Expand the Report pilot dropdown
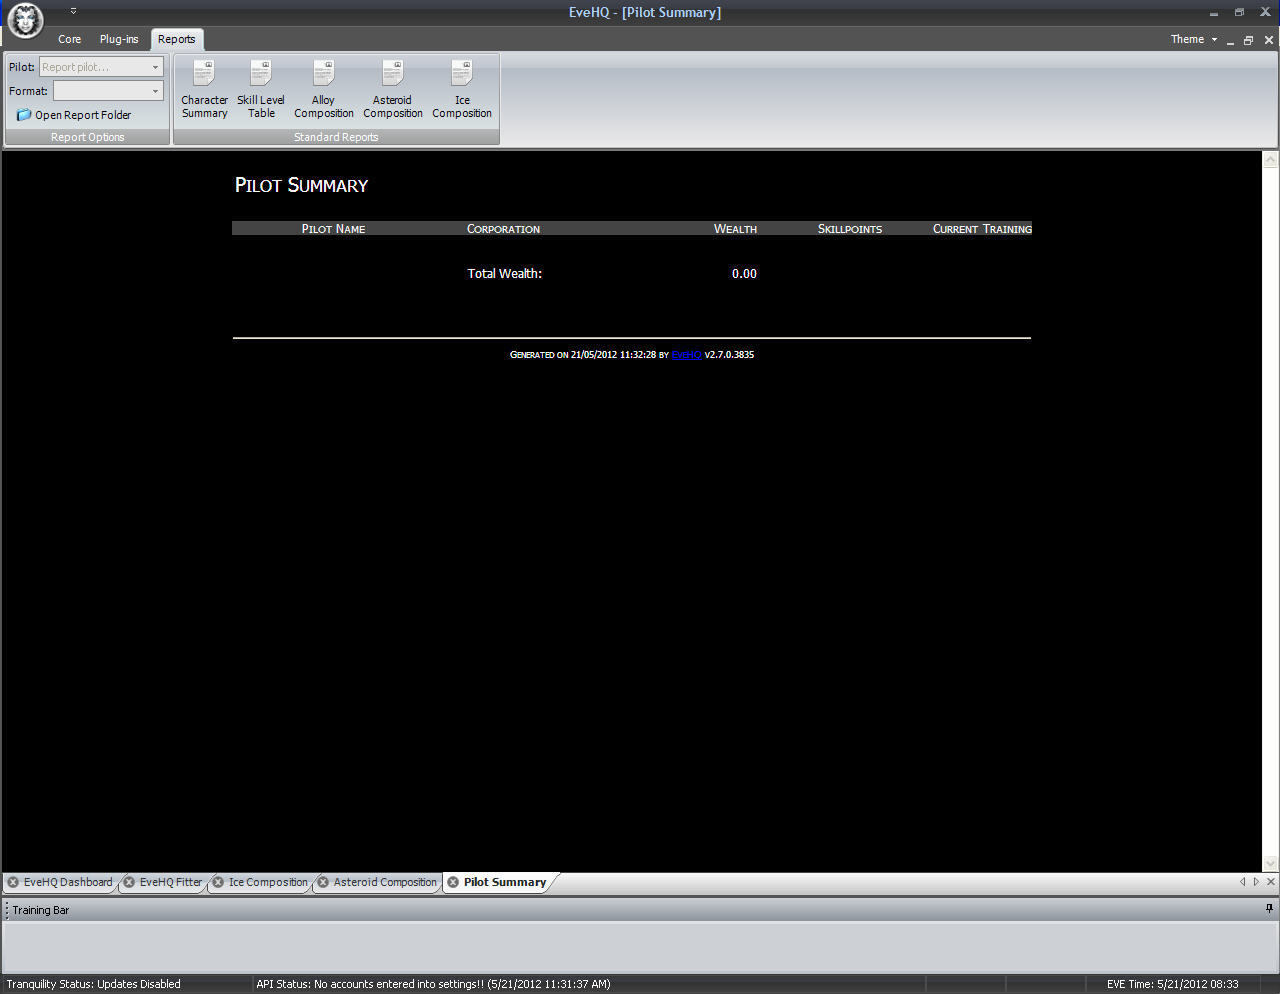Image resolution: width=1280 pixels, height=994 pixels. 155,67
